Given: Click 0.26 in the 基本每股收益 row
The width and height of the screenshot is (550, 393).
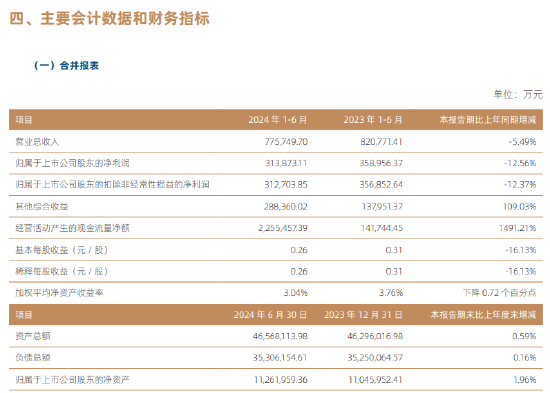Looking at the screenshot, I should pyautogui.click(x=299, y=250).
